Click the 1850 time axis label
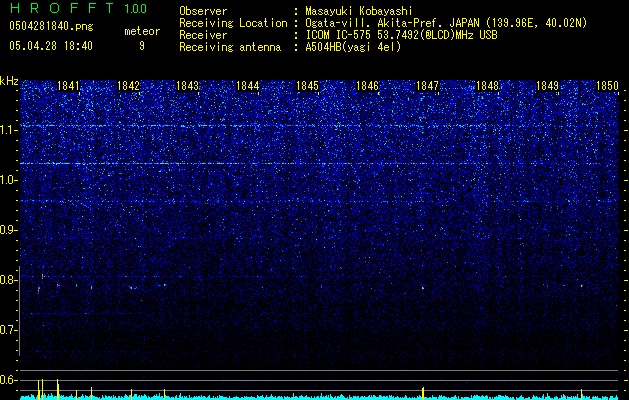The width and height of the screenshot is (629, 400). click(607, 86)
